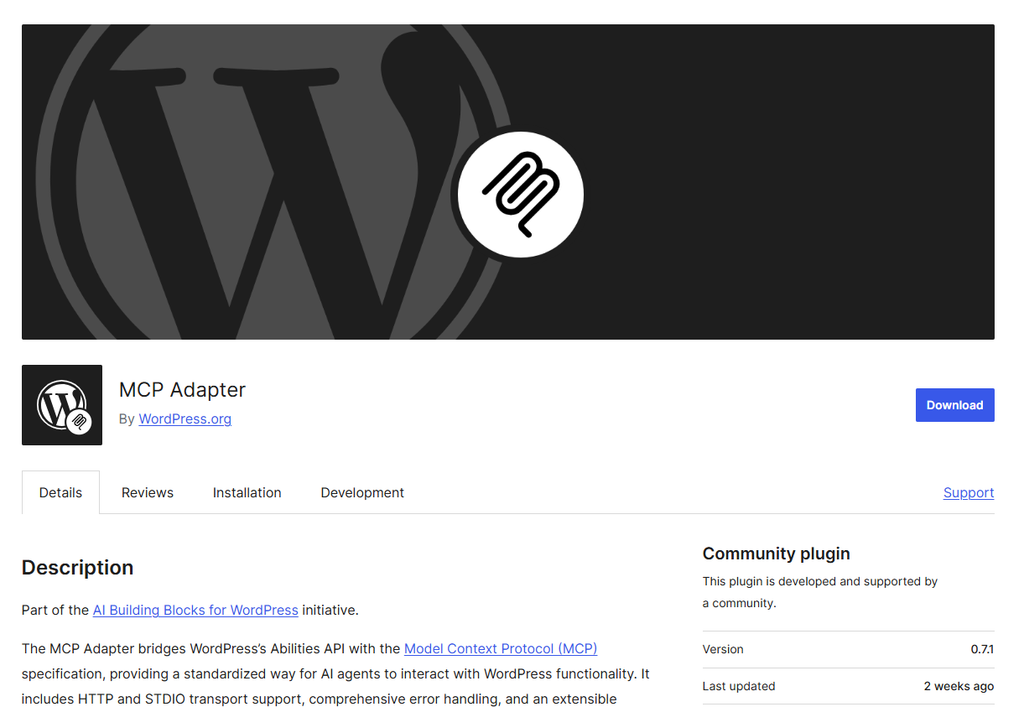
Task: Switch to the Reviews tab
Action: pyautogui.click(x=148, y=493)
